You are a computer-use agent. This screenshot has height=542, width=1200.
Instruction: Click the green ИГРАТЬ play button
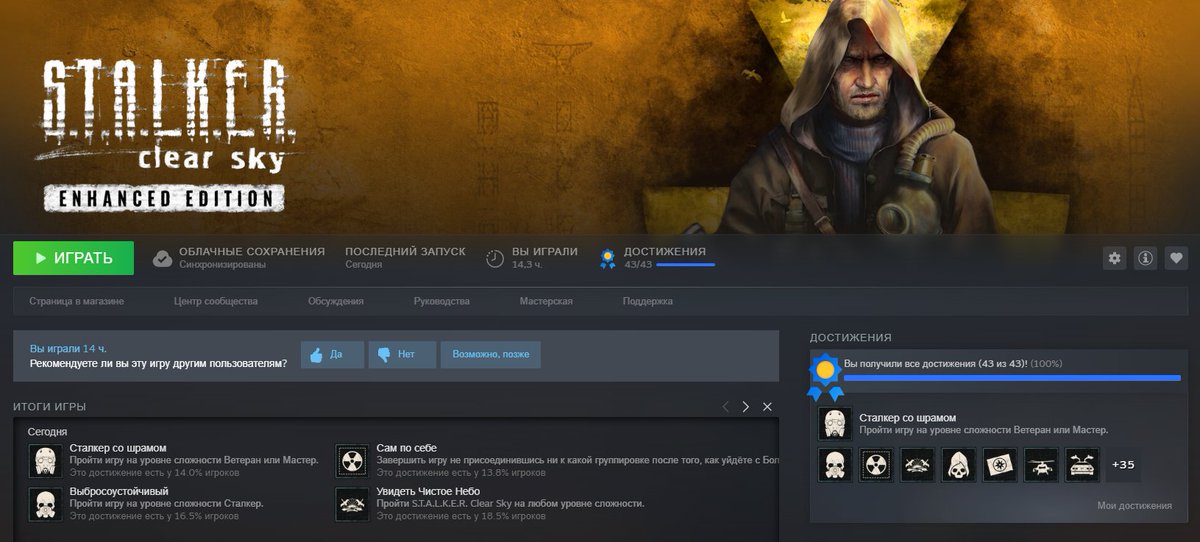(x=74, y=258)
